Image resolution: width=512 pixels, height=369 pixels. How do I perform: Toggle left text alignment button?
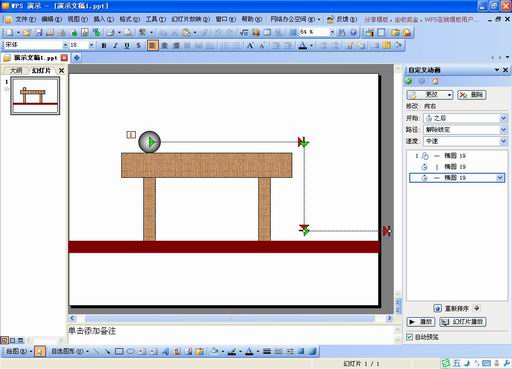[x=153, y=45]
